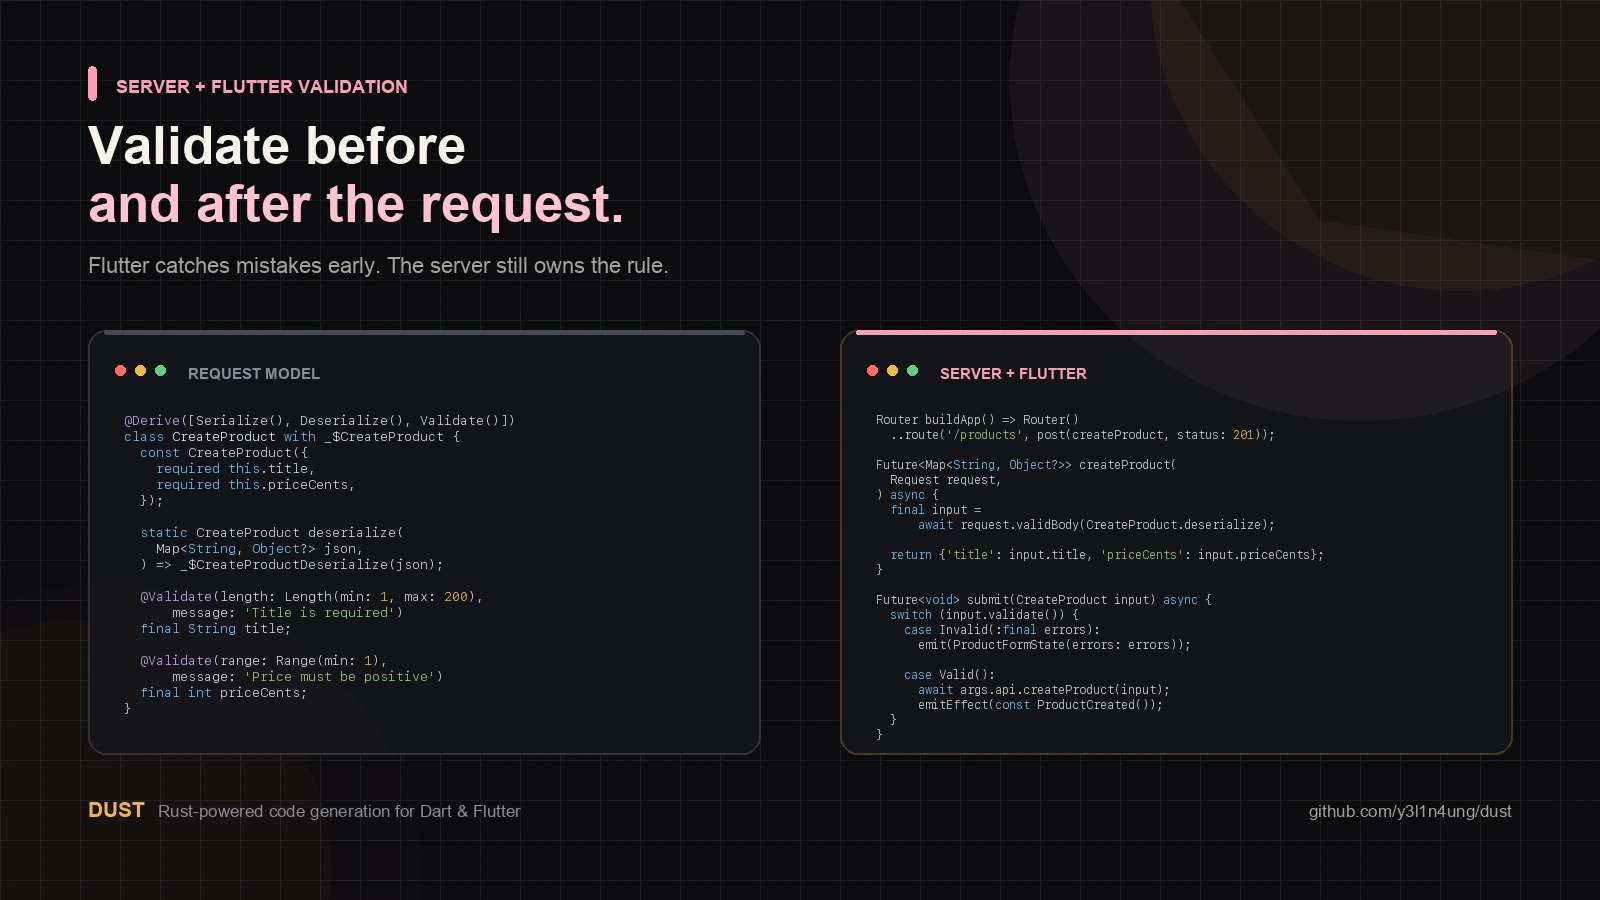Click the @Derive annotation line

click(319, 421)
